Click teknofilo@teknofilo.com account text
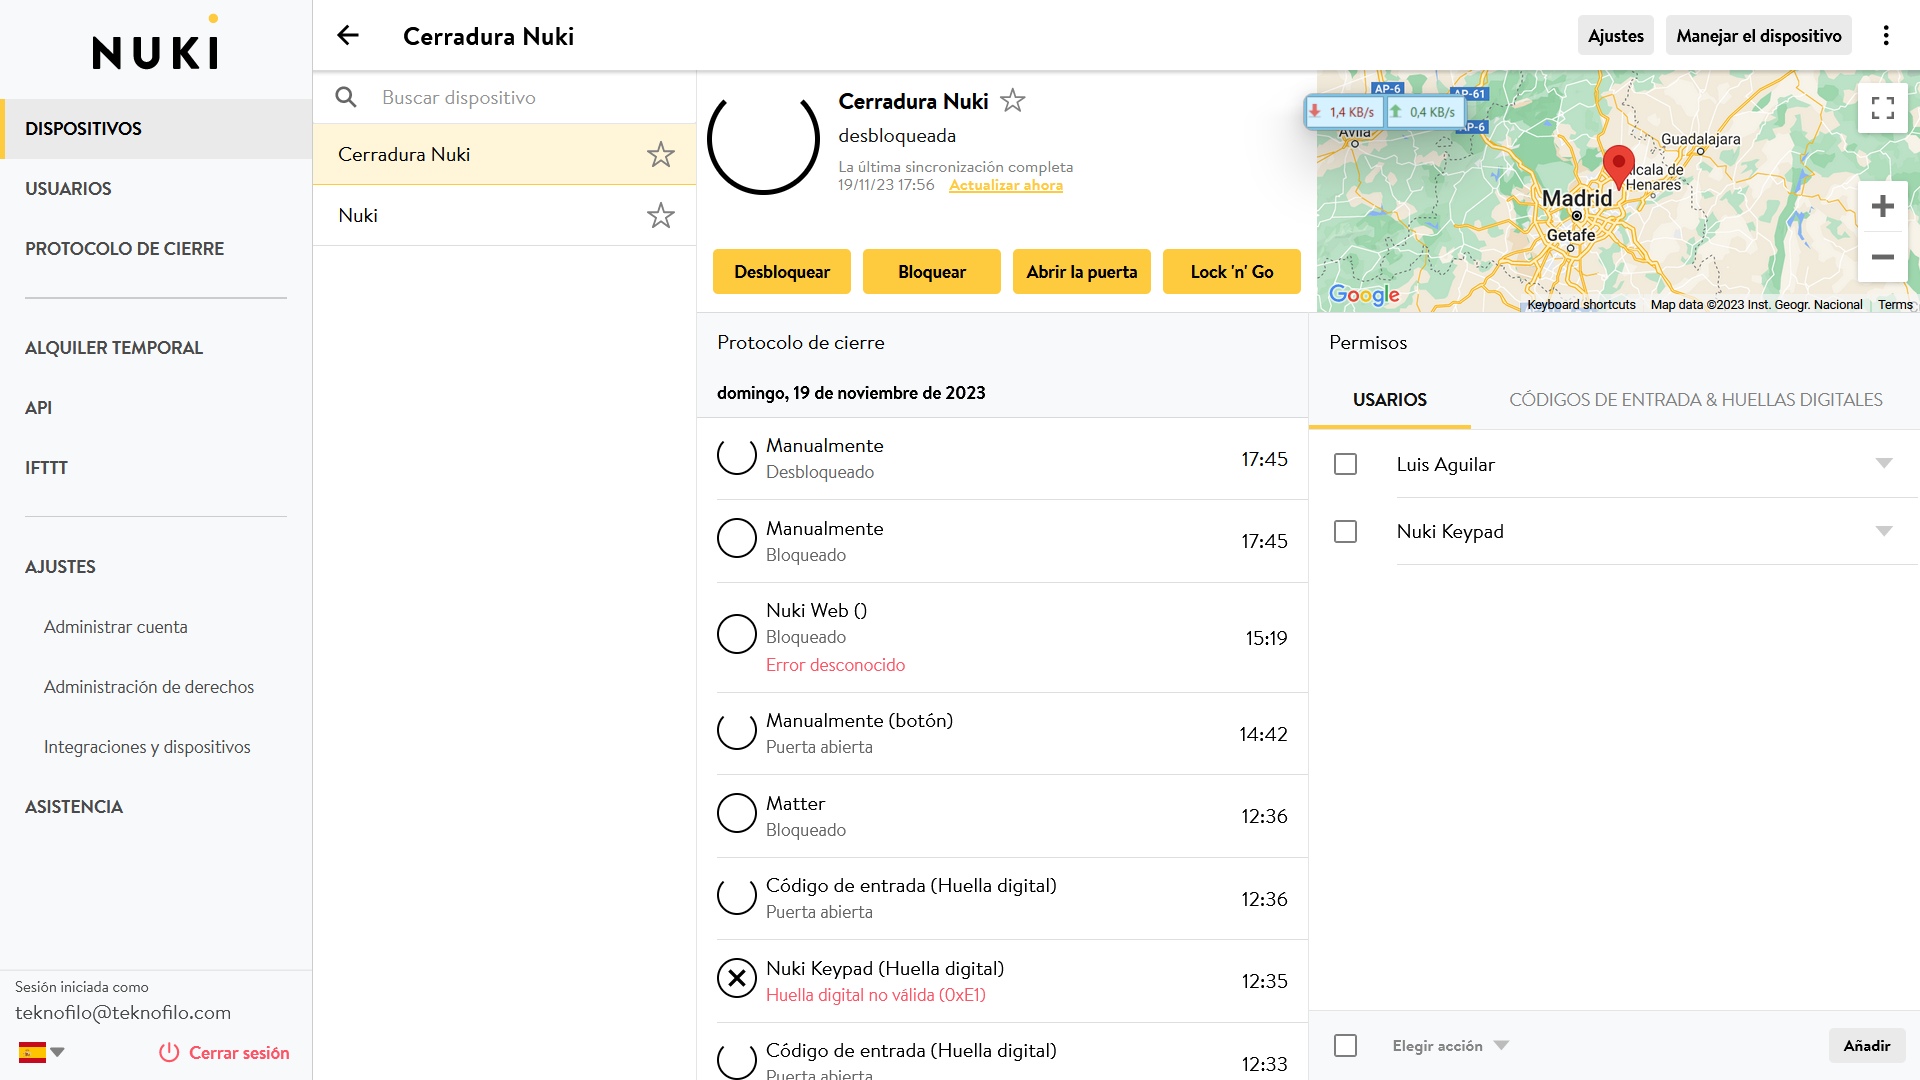The height and width of the screenshot is (1080, 1920). 123,1013
